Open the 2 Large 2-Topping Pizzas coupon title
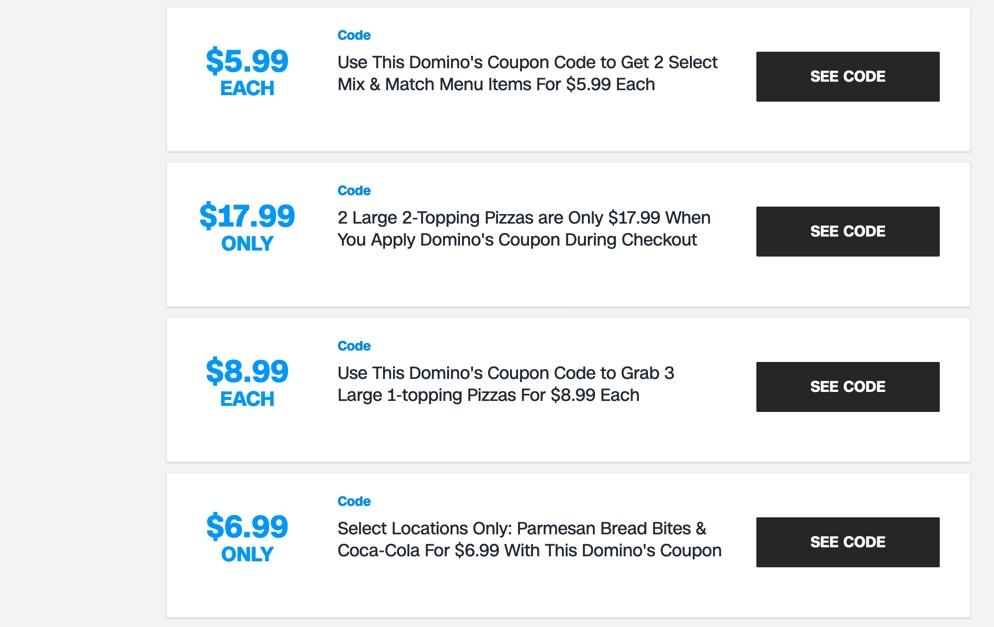The width and height of the screenshot is (994, 627). click(523, 228)
